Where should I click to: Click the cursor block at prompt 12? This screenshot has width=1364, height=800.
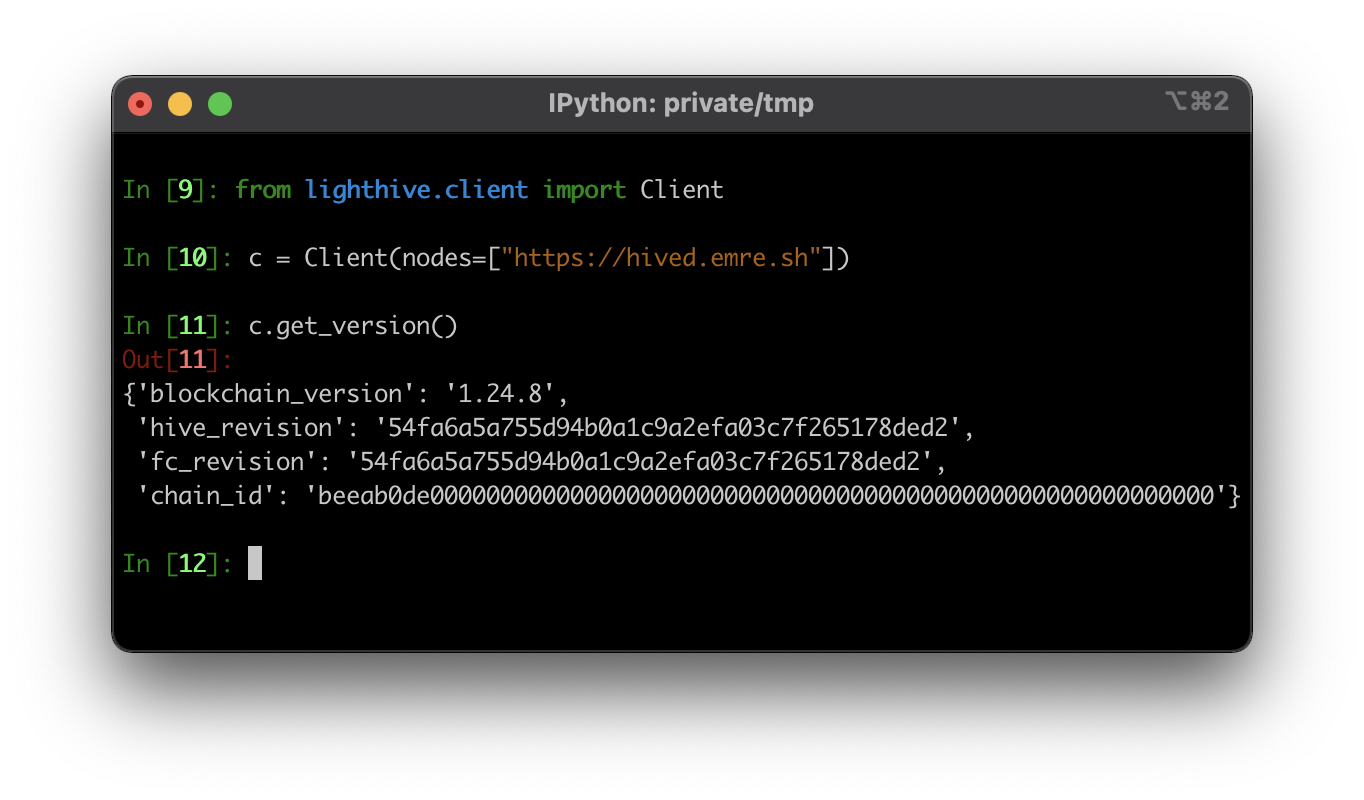[x=255, y=563]
